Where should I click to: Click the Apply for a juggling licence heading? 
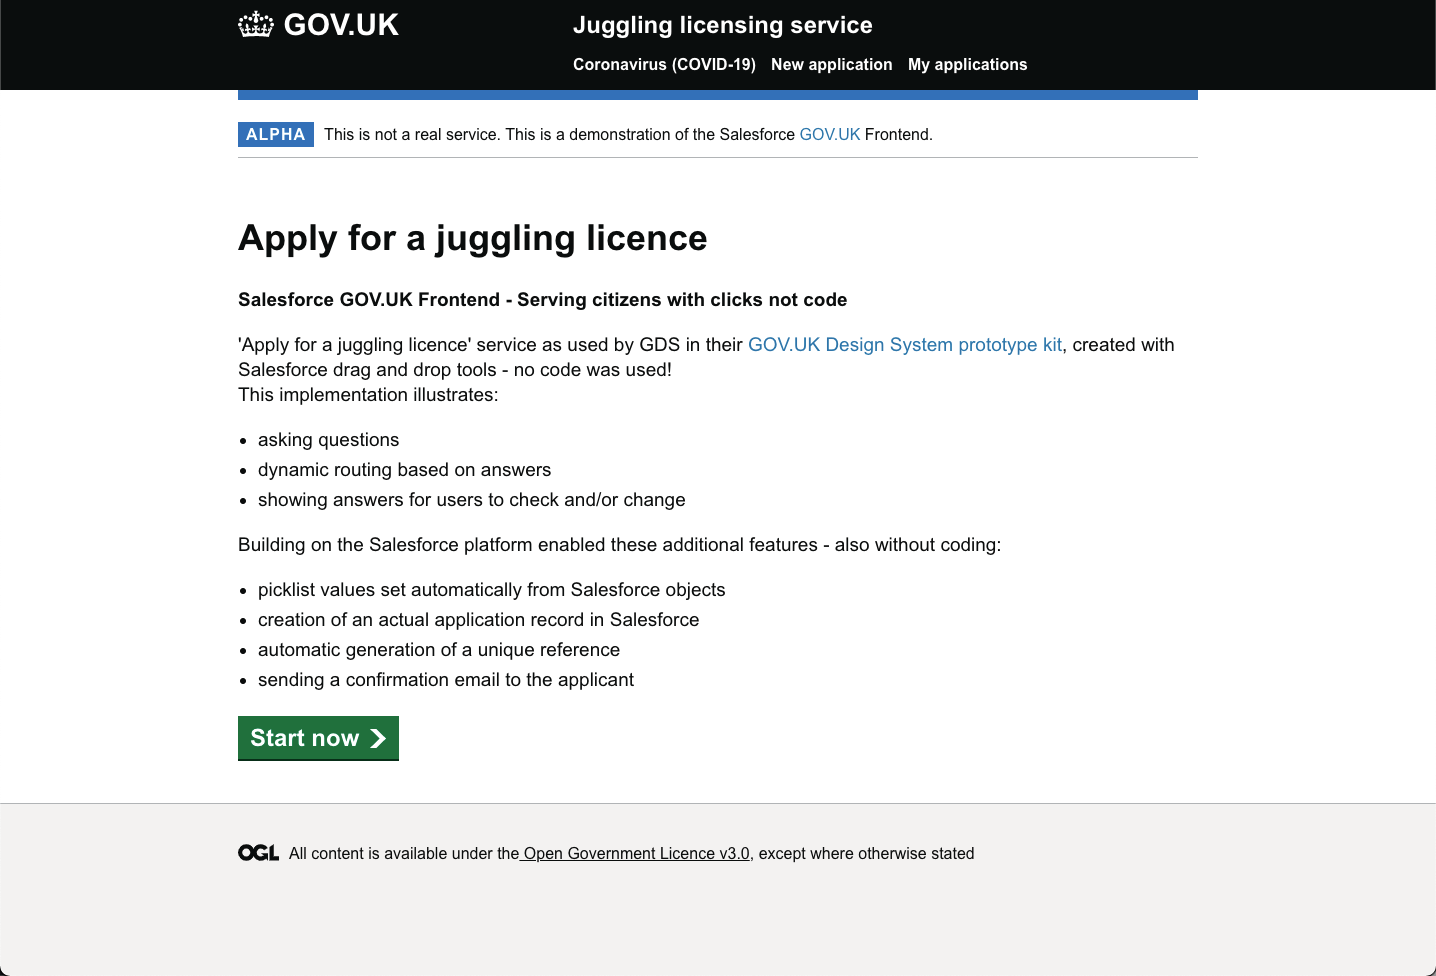(472, 238)
